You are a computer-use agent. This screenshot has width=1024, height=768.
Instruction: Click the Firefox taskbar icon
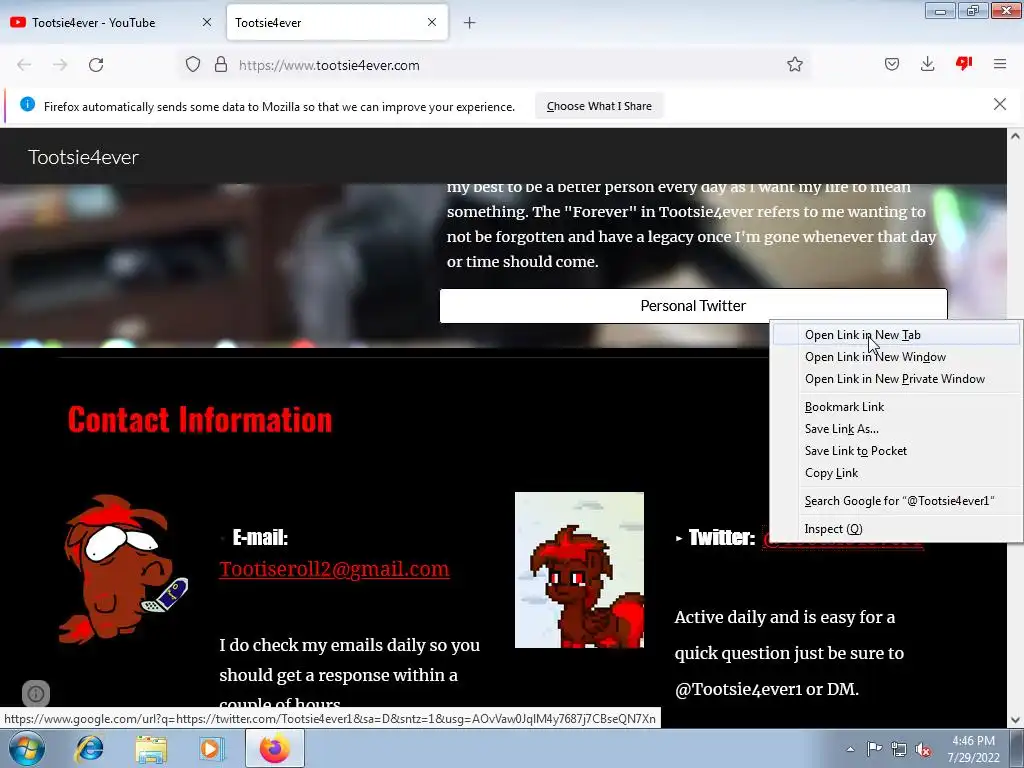274,749
